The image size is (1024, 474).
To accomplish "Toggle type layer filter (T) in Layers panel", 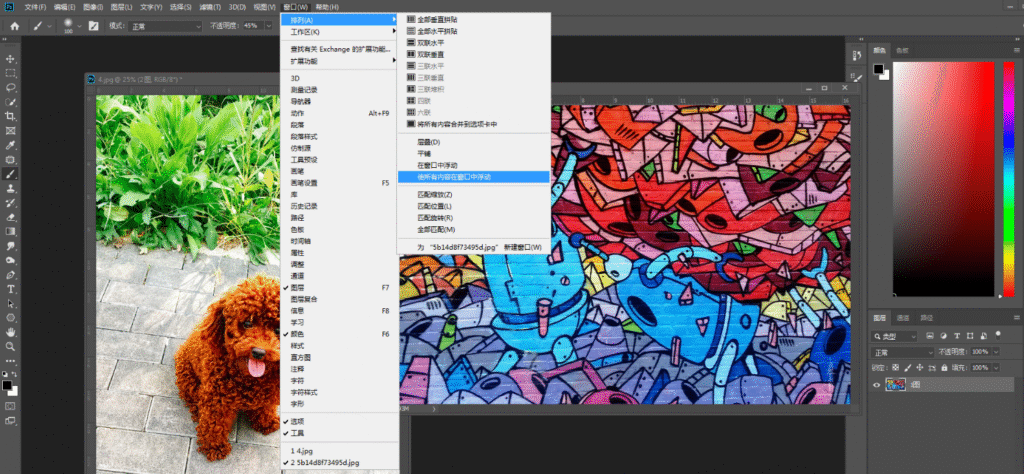I will pos(957,336).
